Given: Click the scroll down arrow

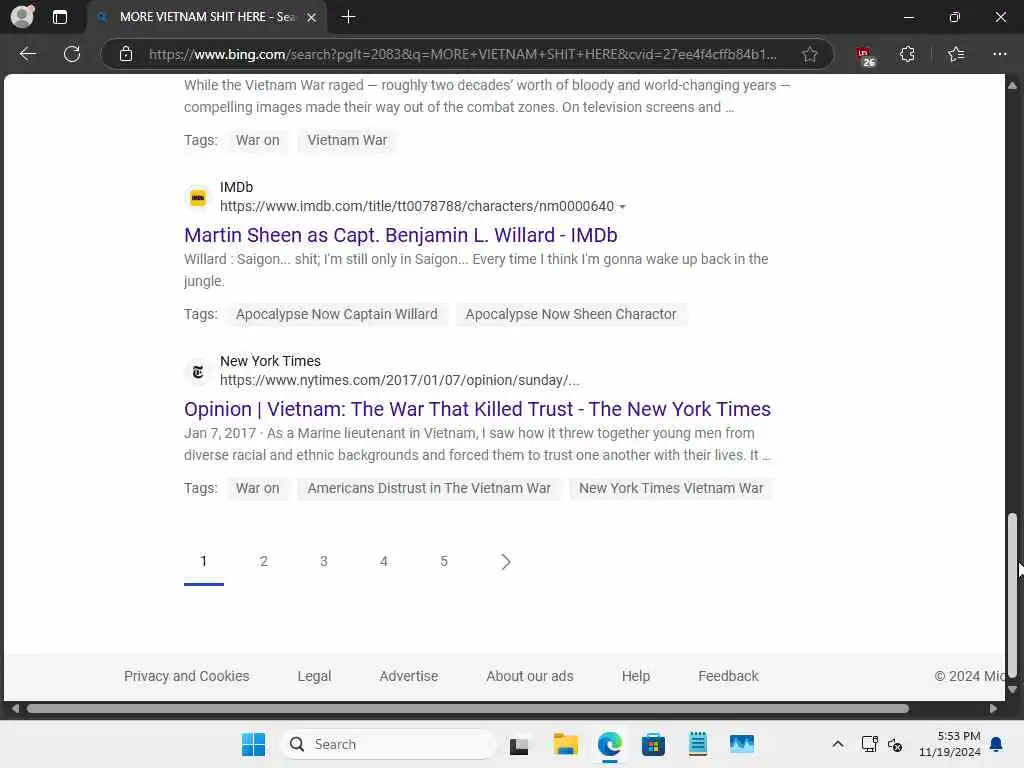Looking at the screenshot, I should point(1012,690).
